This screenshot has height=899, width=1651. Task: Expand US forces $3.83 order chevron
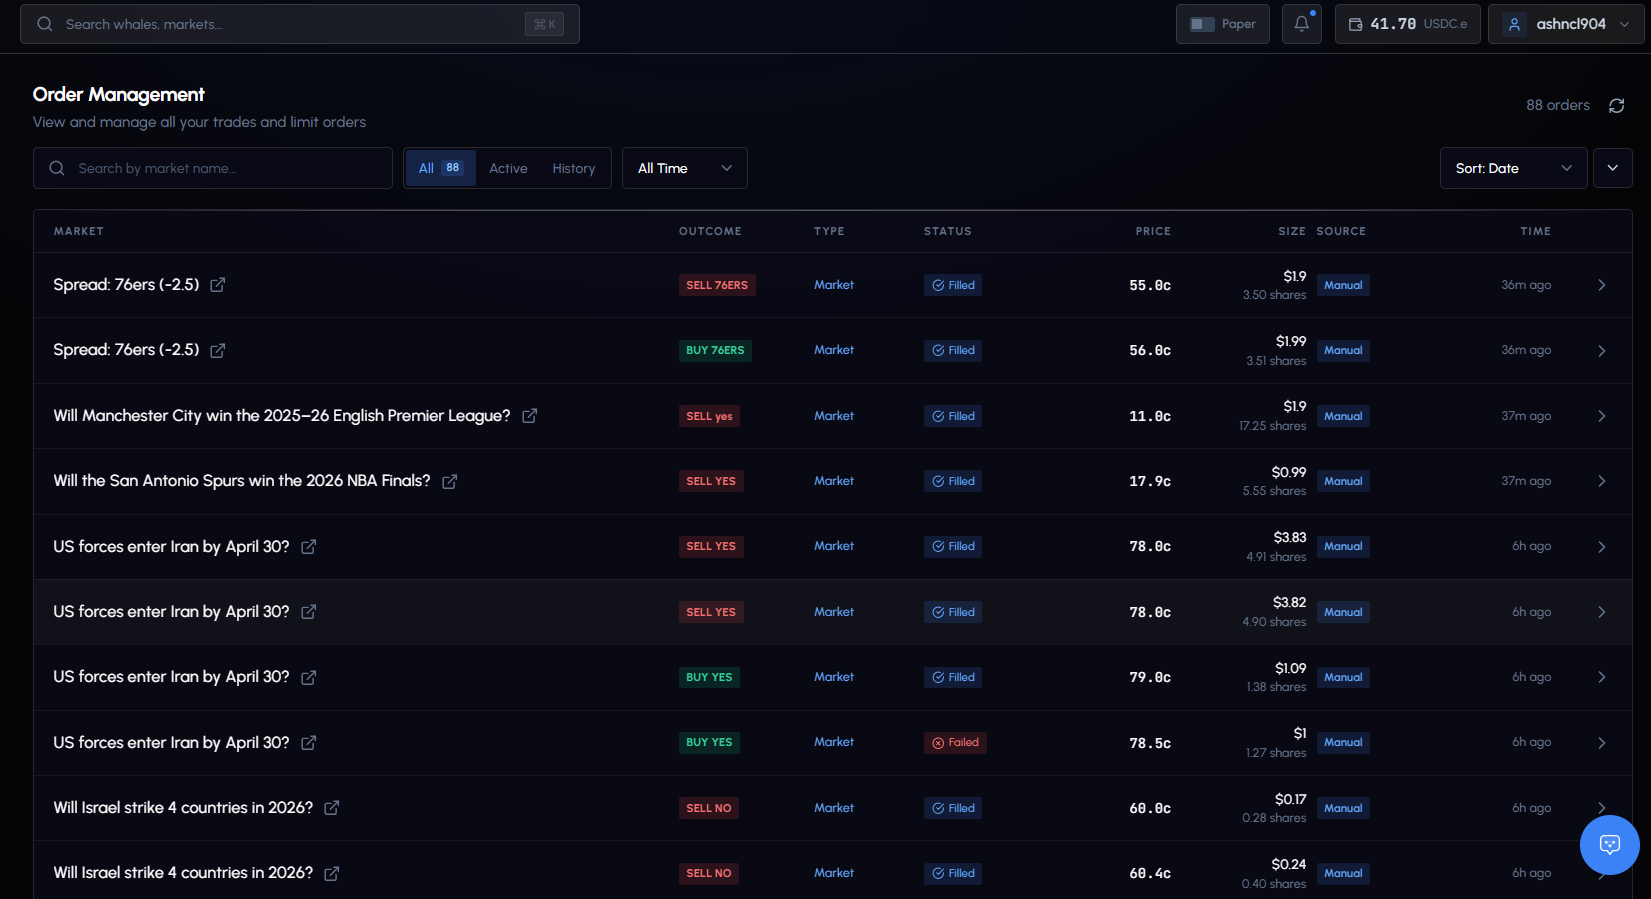pos(1602,547)
